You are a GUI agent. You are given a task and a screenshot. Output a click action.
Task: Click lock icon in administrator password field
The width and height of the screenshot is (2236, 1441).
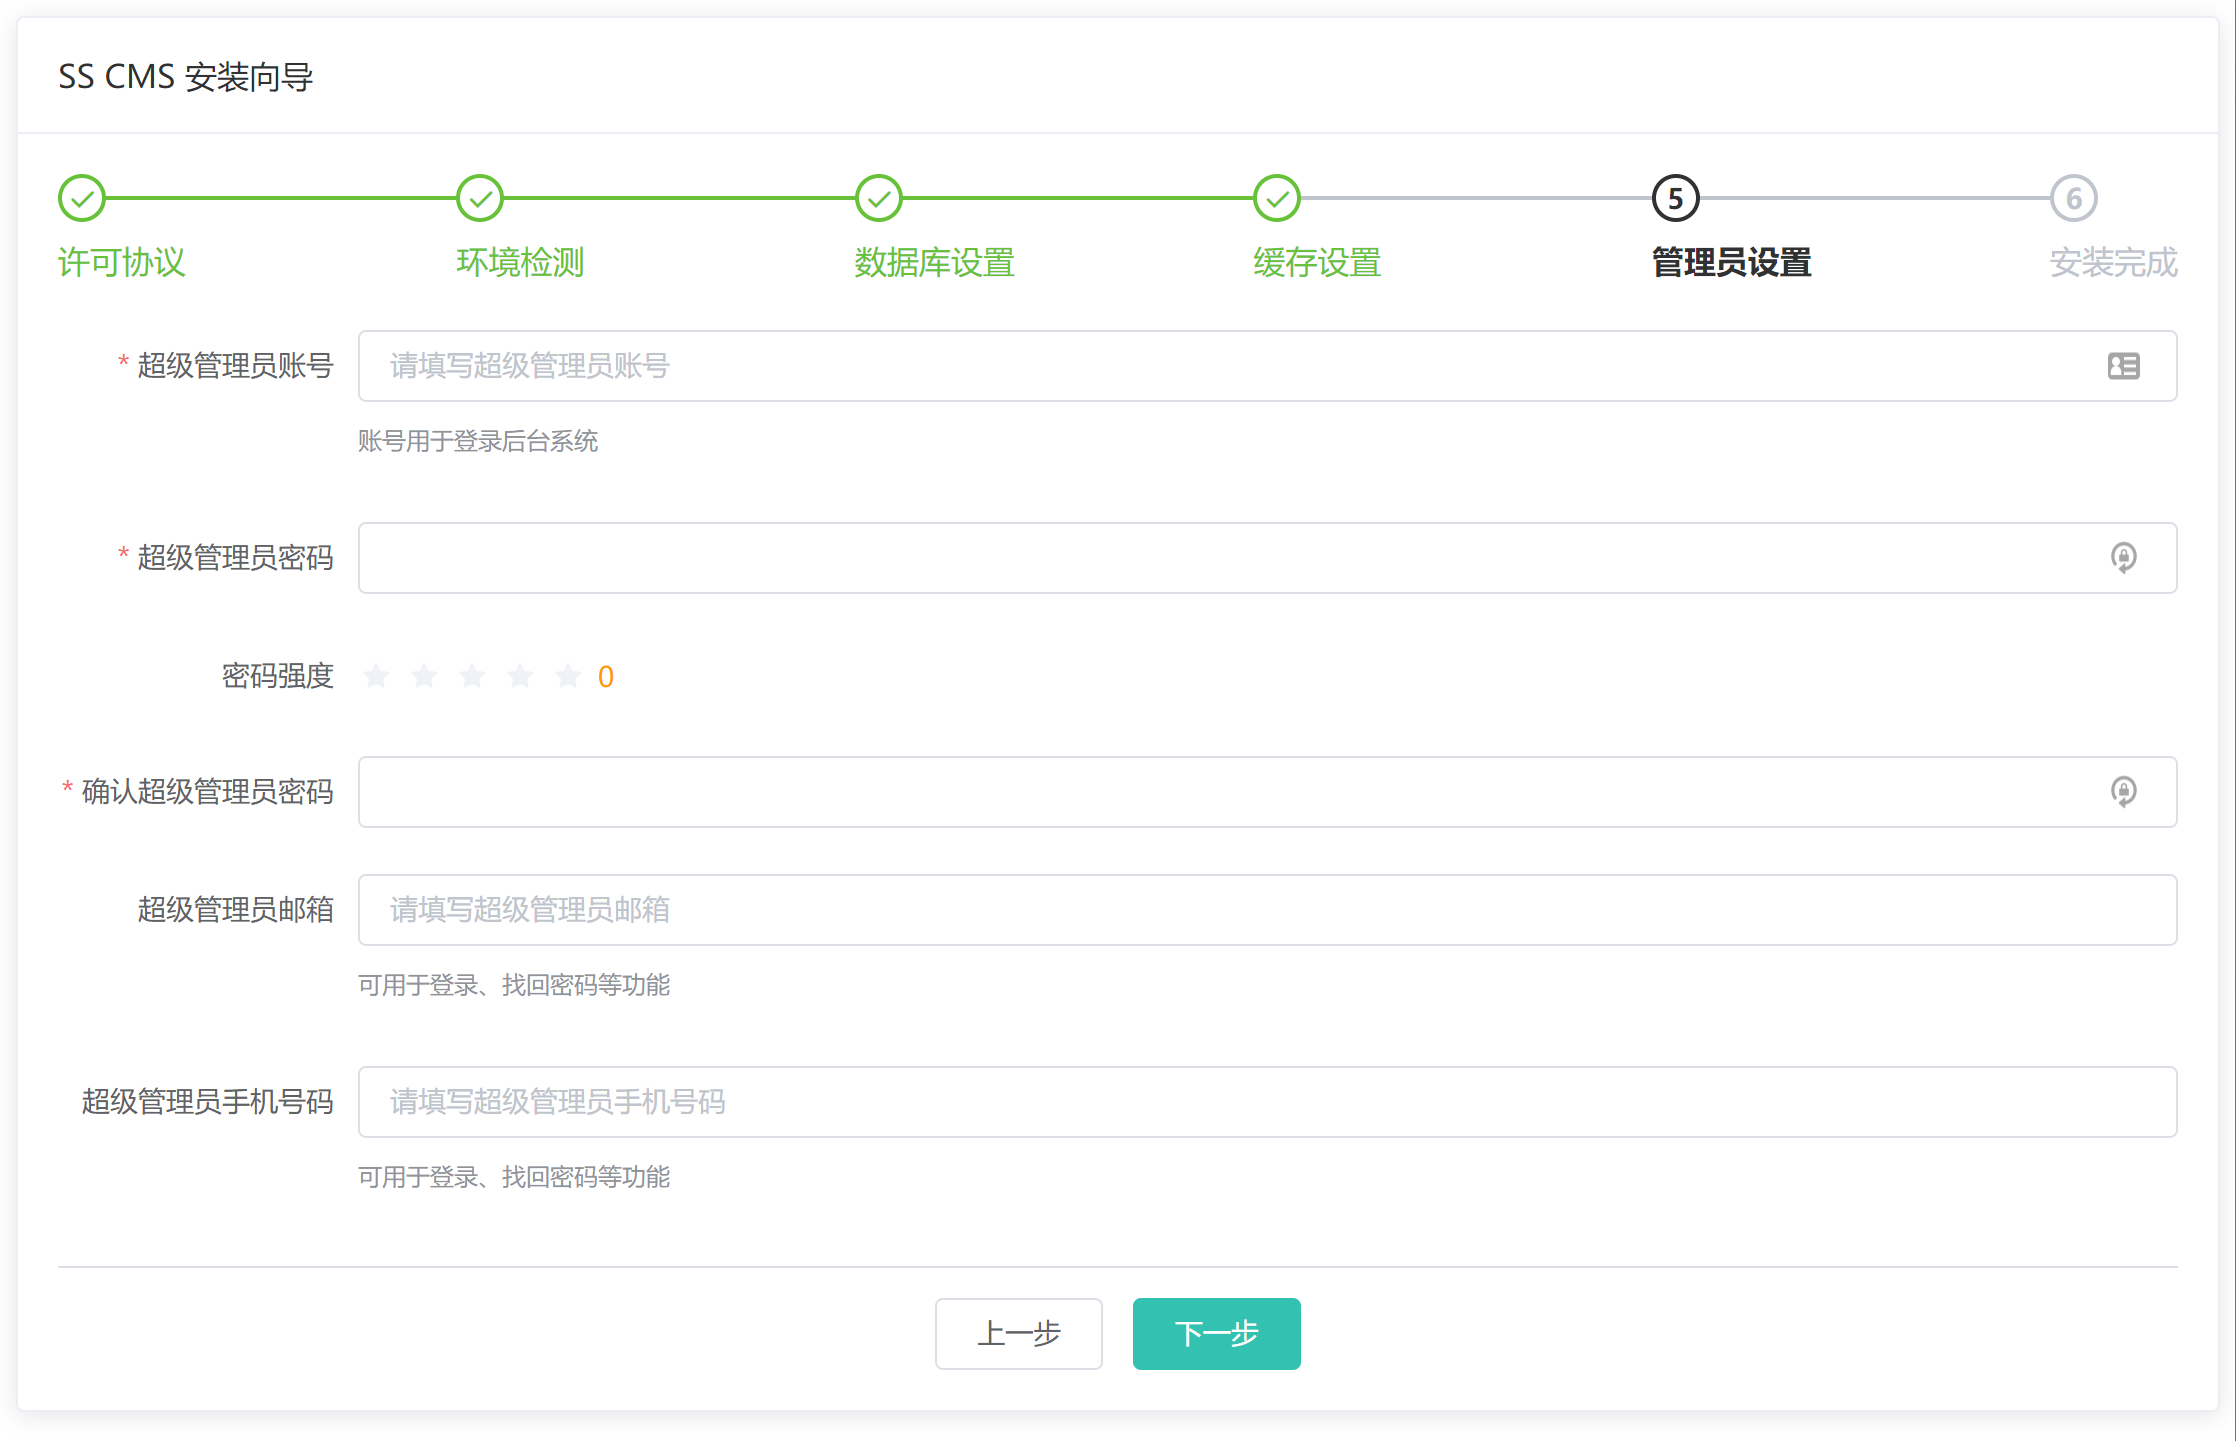(x=2123, y=558)
